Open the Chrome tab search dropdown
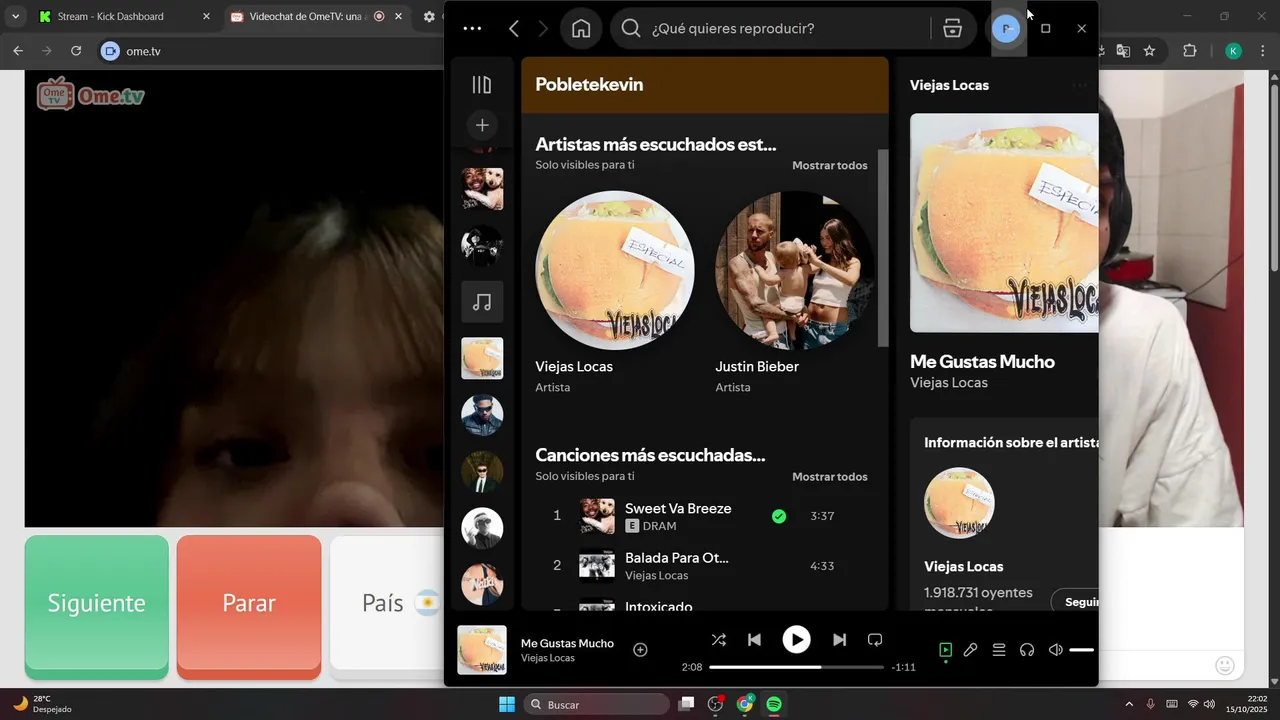 [x=15, y=16]
